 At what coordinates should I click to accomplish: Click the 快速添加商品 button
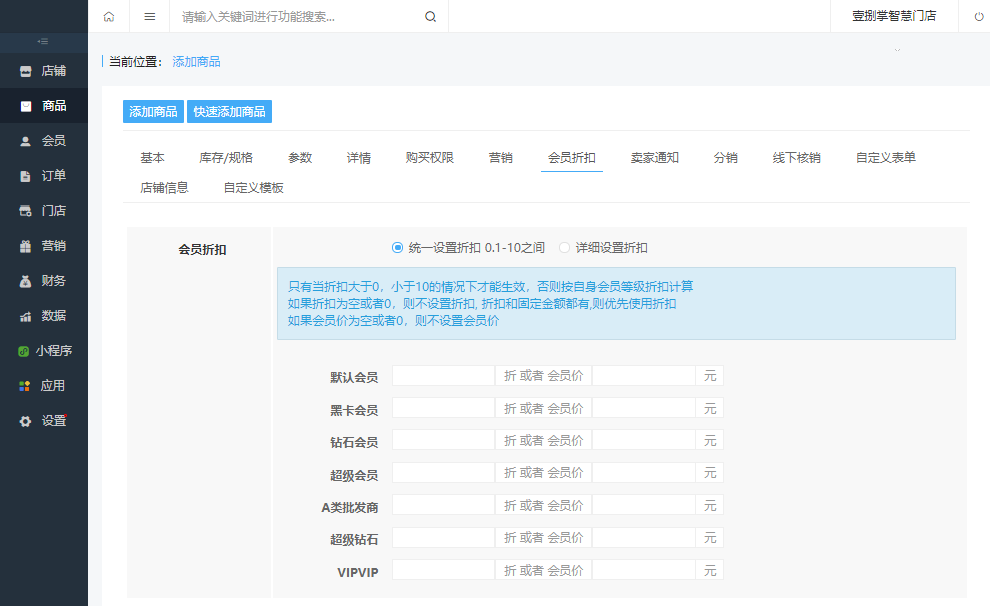[x=229, y=112]
